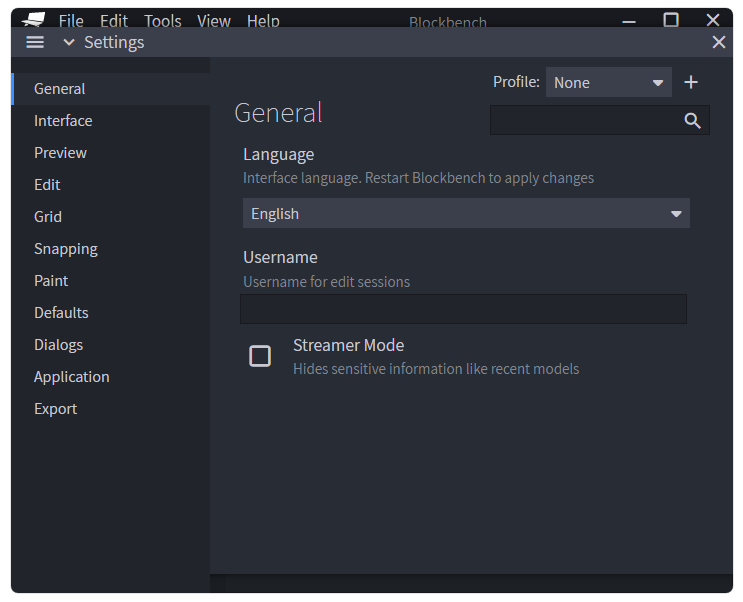
Task: Click the Username text field
Action: coord(463,309)
